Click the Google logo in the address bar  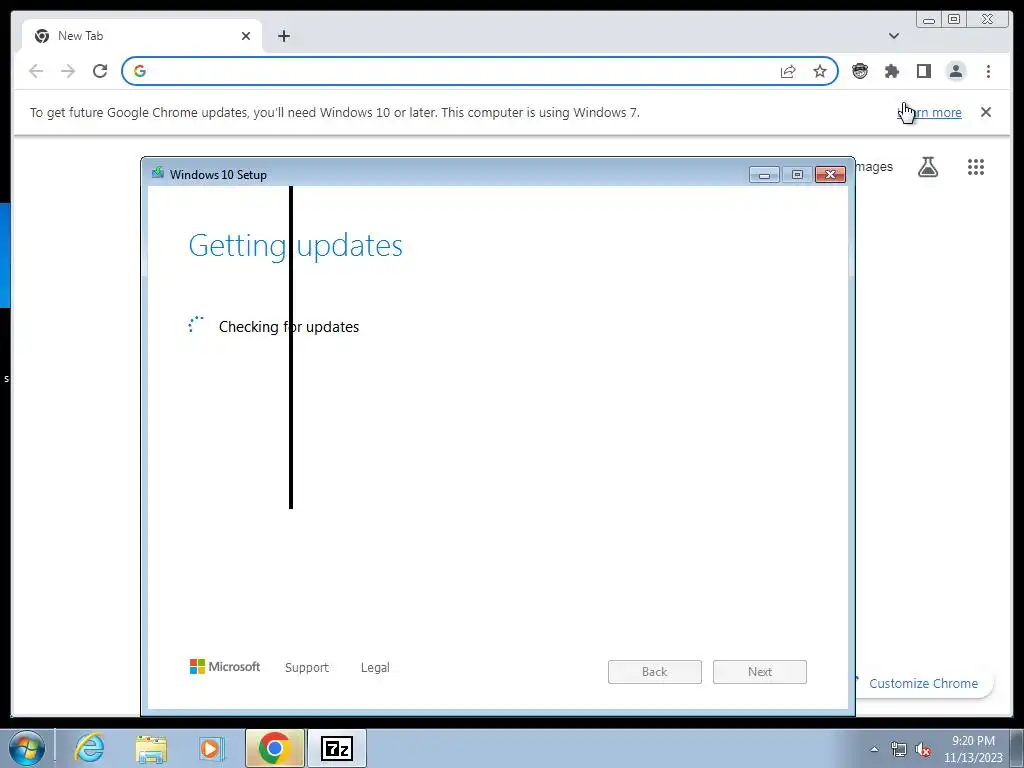click(x=140, y=71)
